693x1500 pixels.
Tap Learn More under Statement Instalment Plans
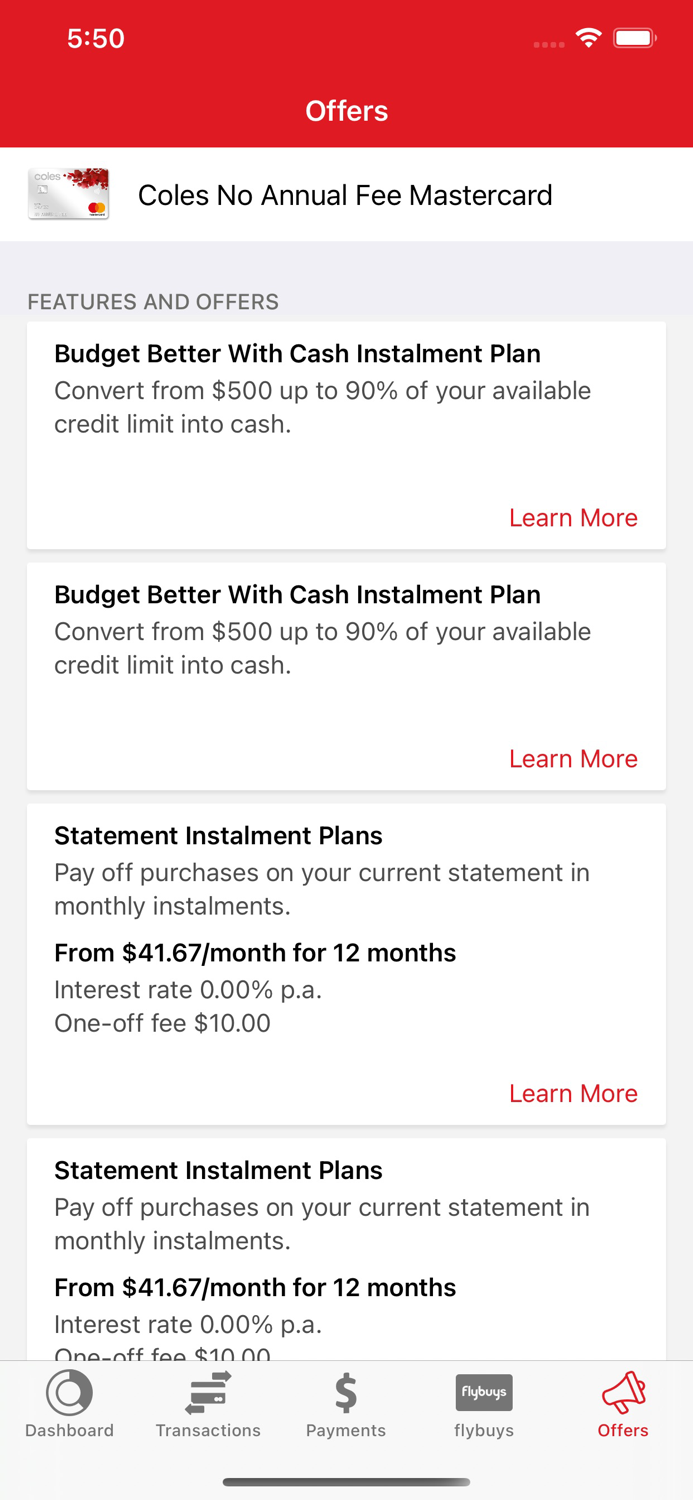573,1093
